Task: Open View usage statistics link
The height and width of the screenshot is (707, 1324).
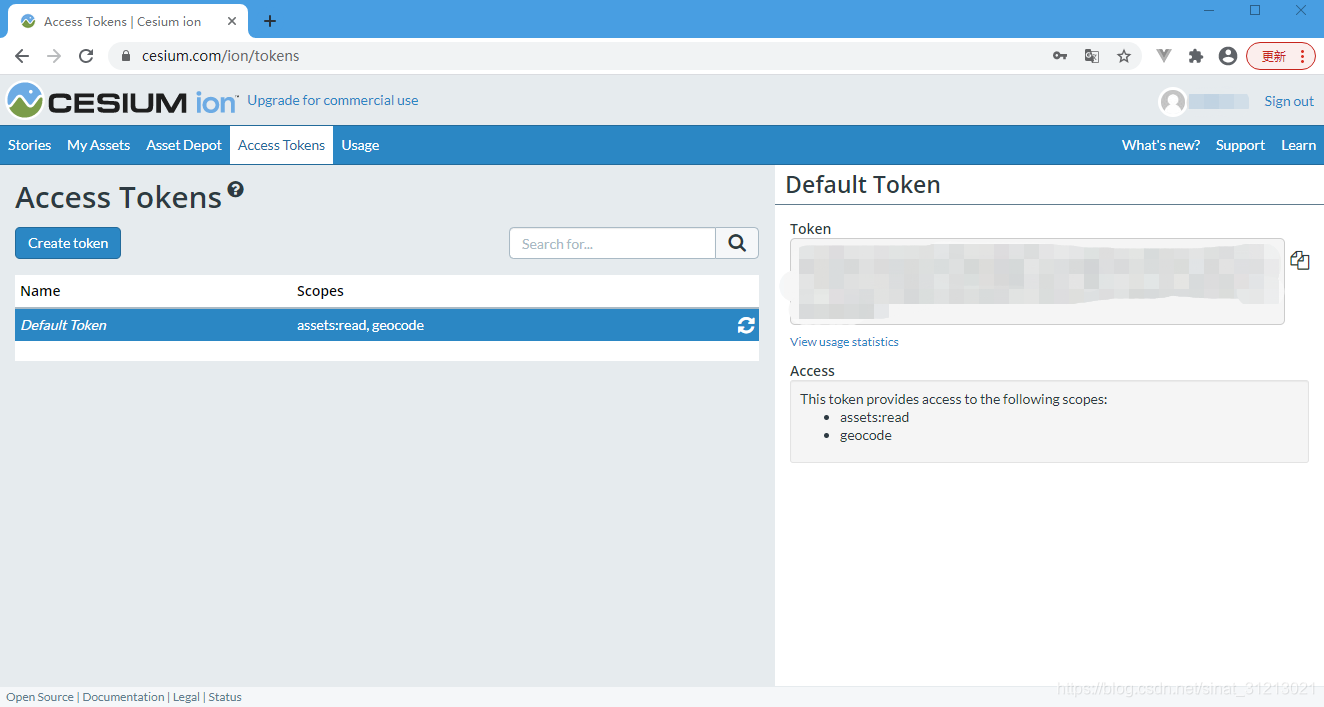Action: [x=844, y=342]
